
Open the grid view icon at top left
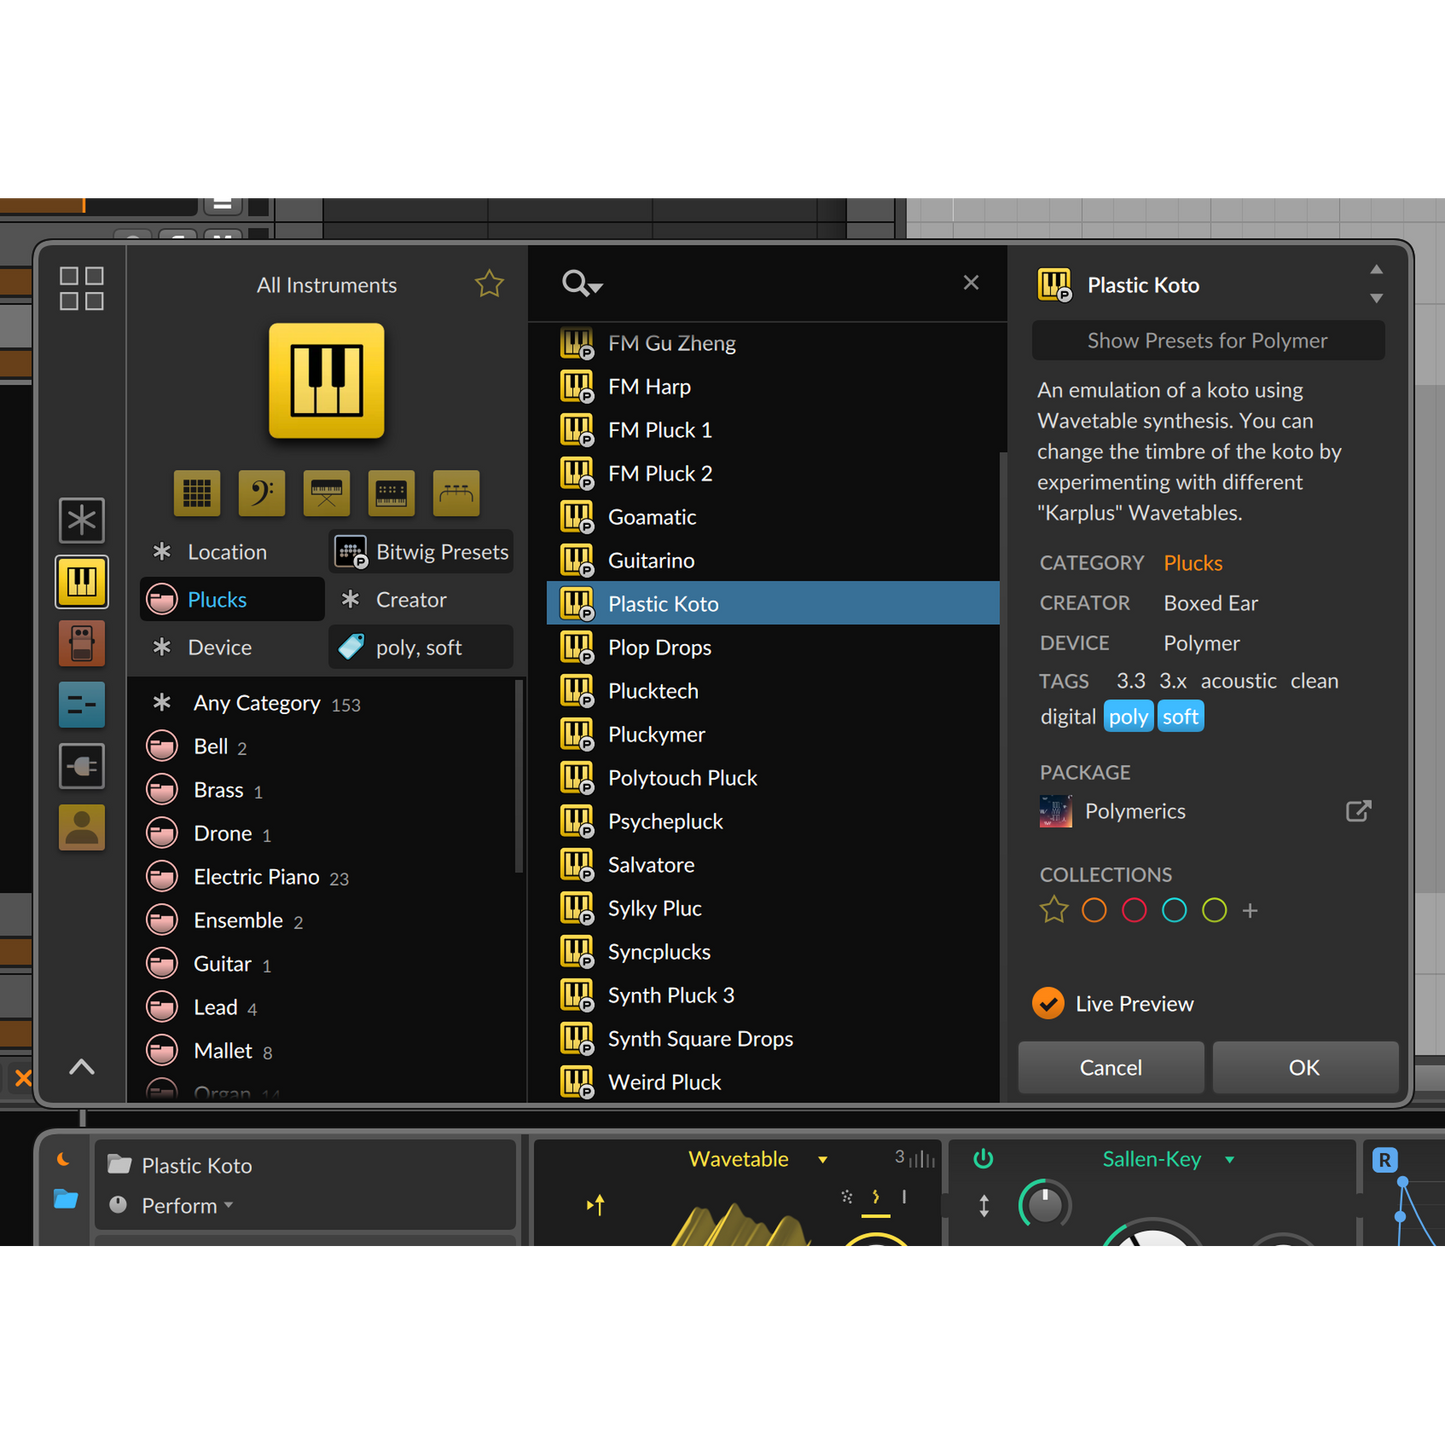coord(81,287)
